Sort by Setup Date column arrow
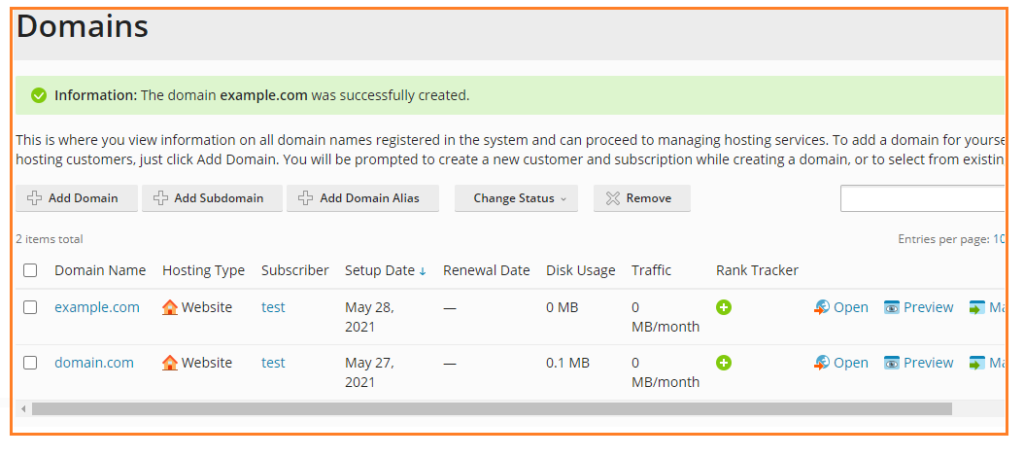 [423, 272]
